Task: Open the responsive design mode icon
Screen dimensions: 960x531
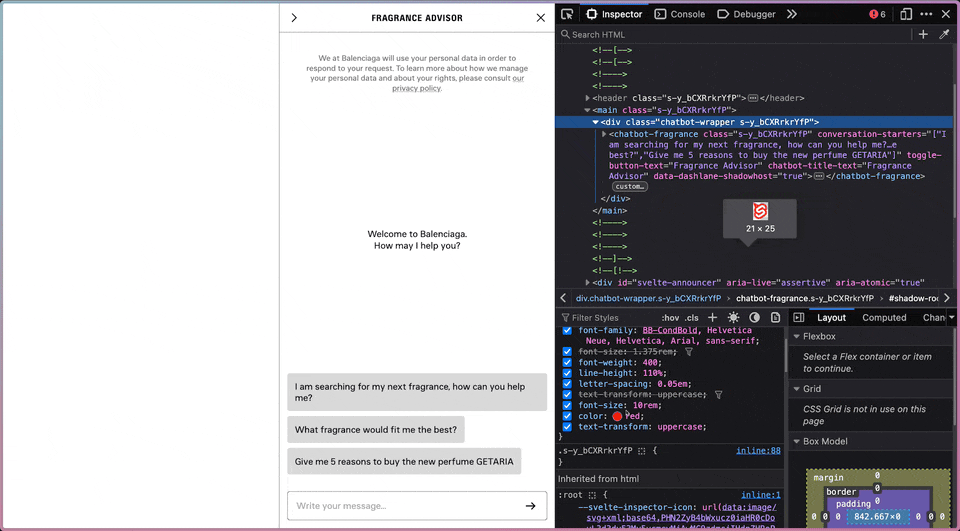Action: click(906, 14)
